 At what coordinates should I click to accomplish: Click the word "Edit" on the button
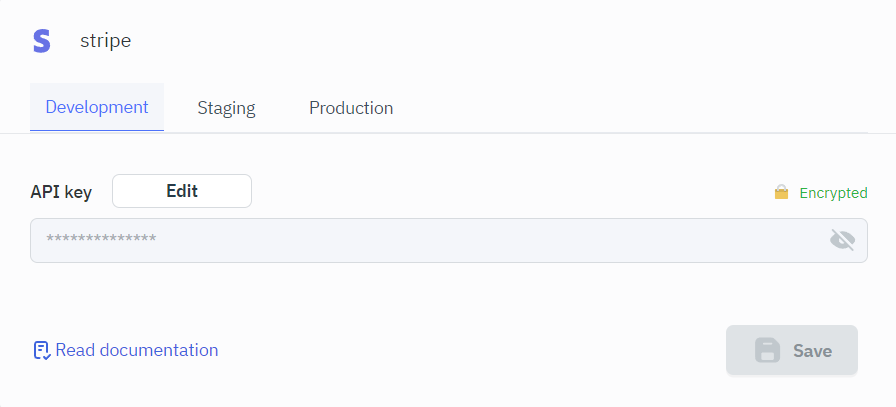coord(182,191)
